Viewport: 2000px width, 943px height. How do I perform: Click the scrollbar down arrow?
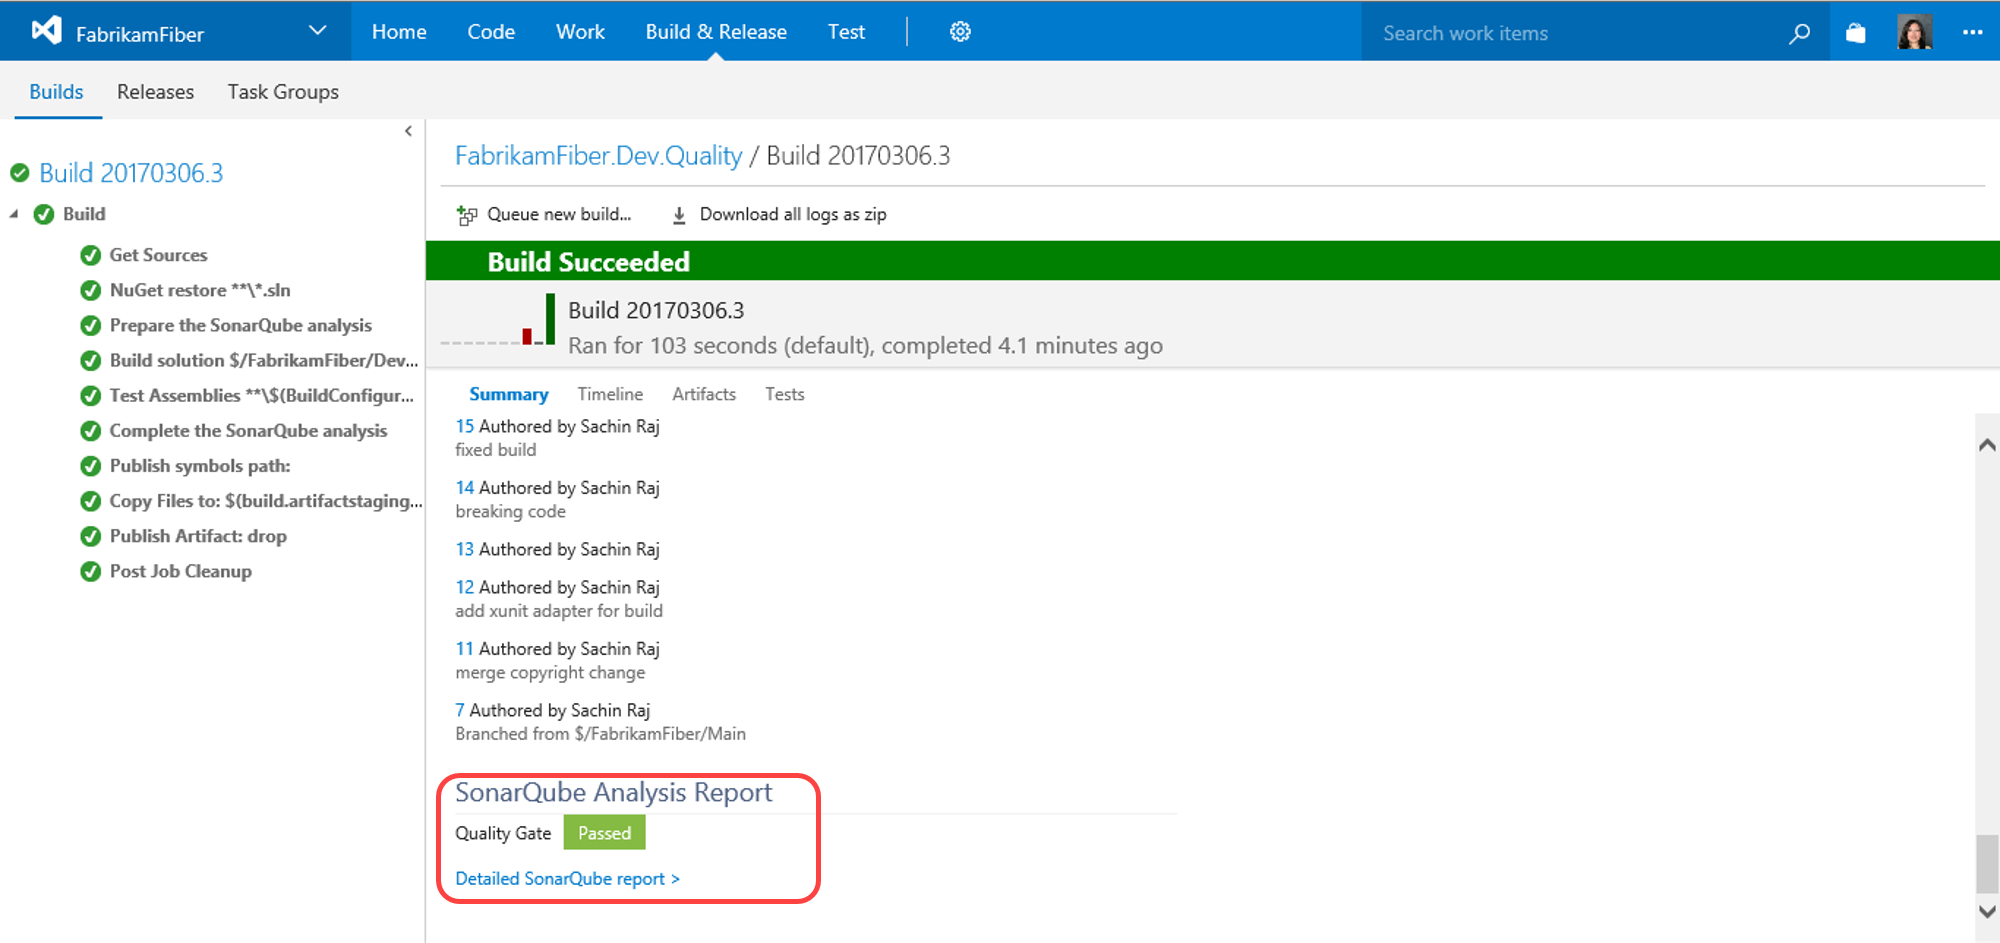[1988, 911]
